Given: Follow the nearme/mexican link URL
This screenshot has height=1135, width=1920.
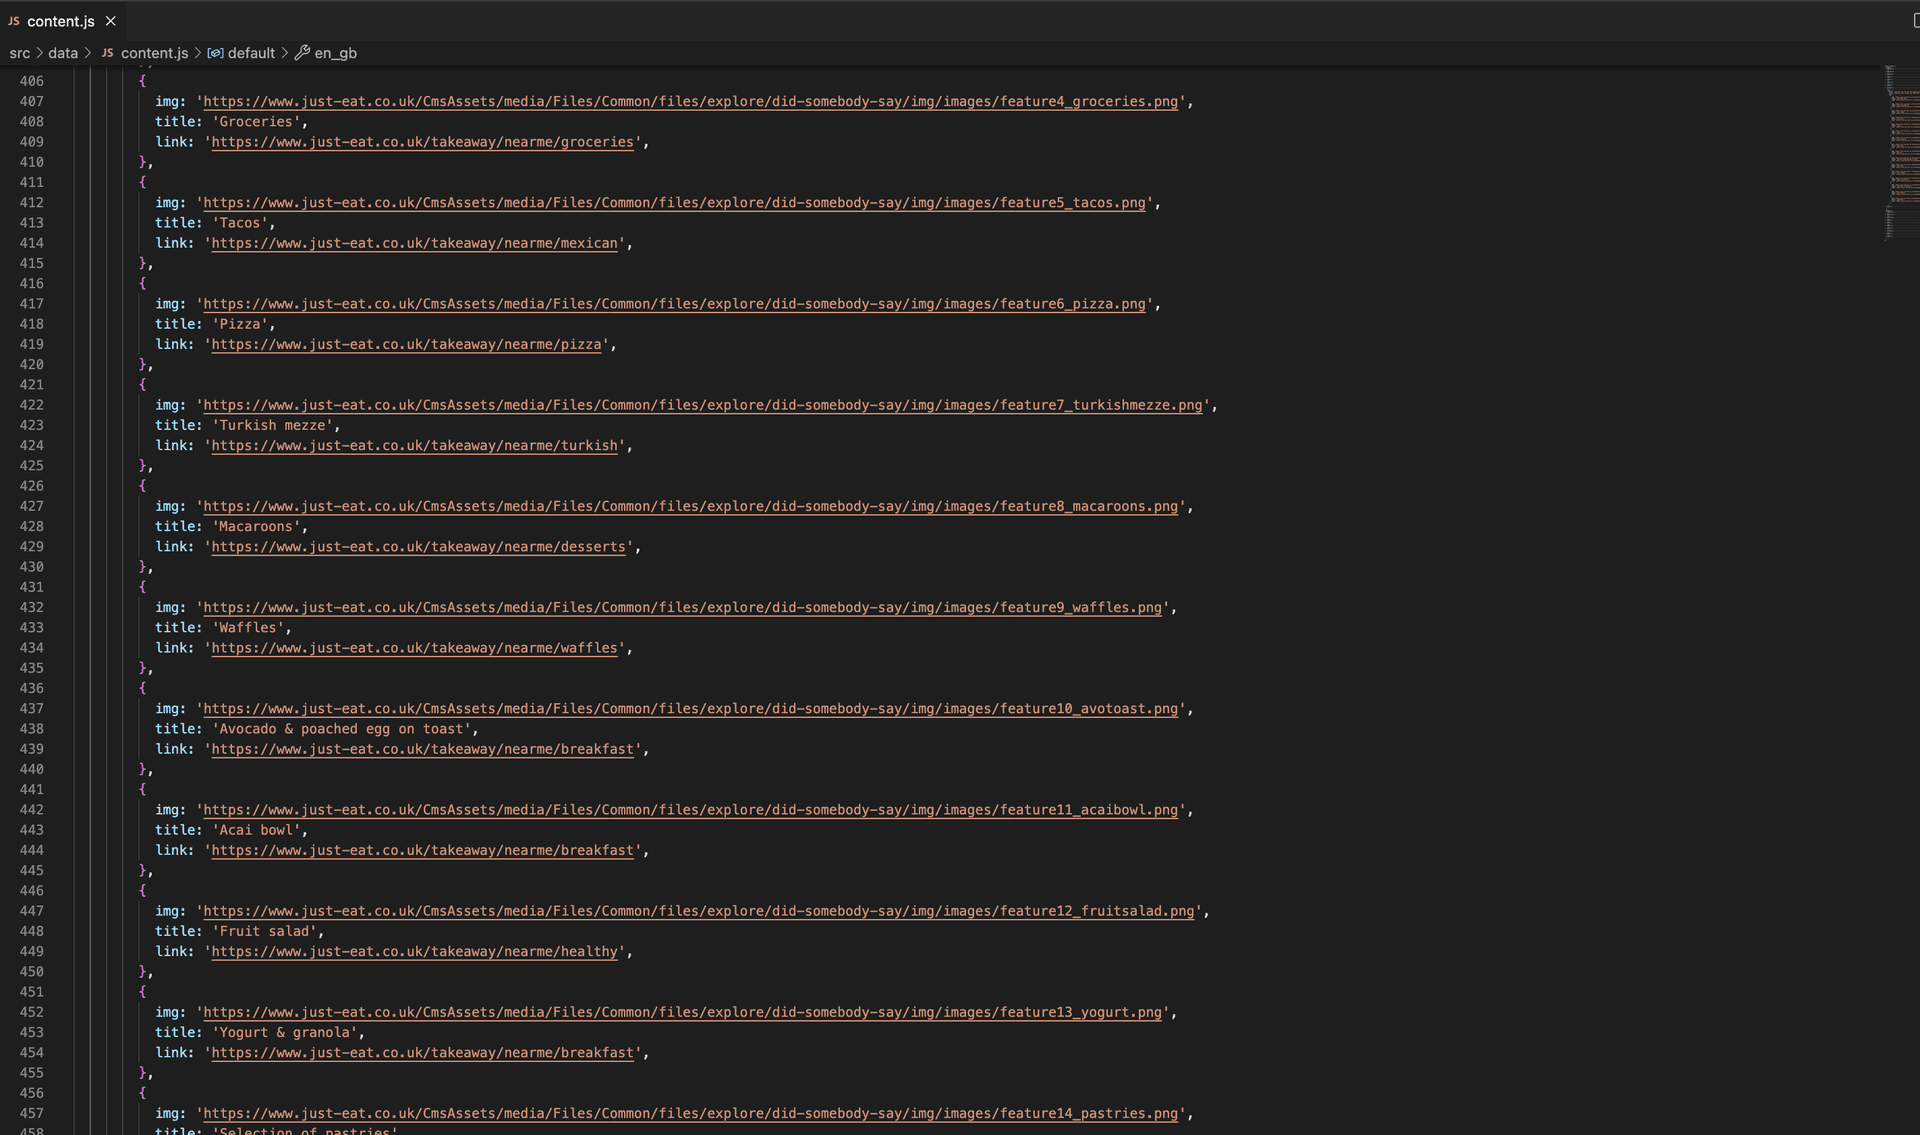Looking at the screenshot, I should pos(415,243).
